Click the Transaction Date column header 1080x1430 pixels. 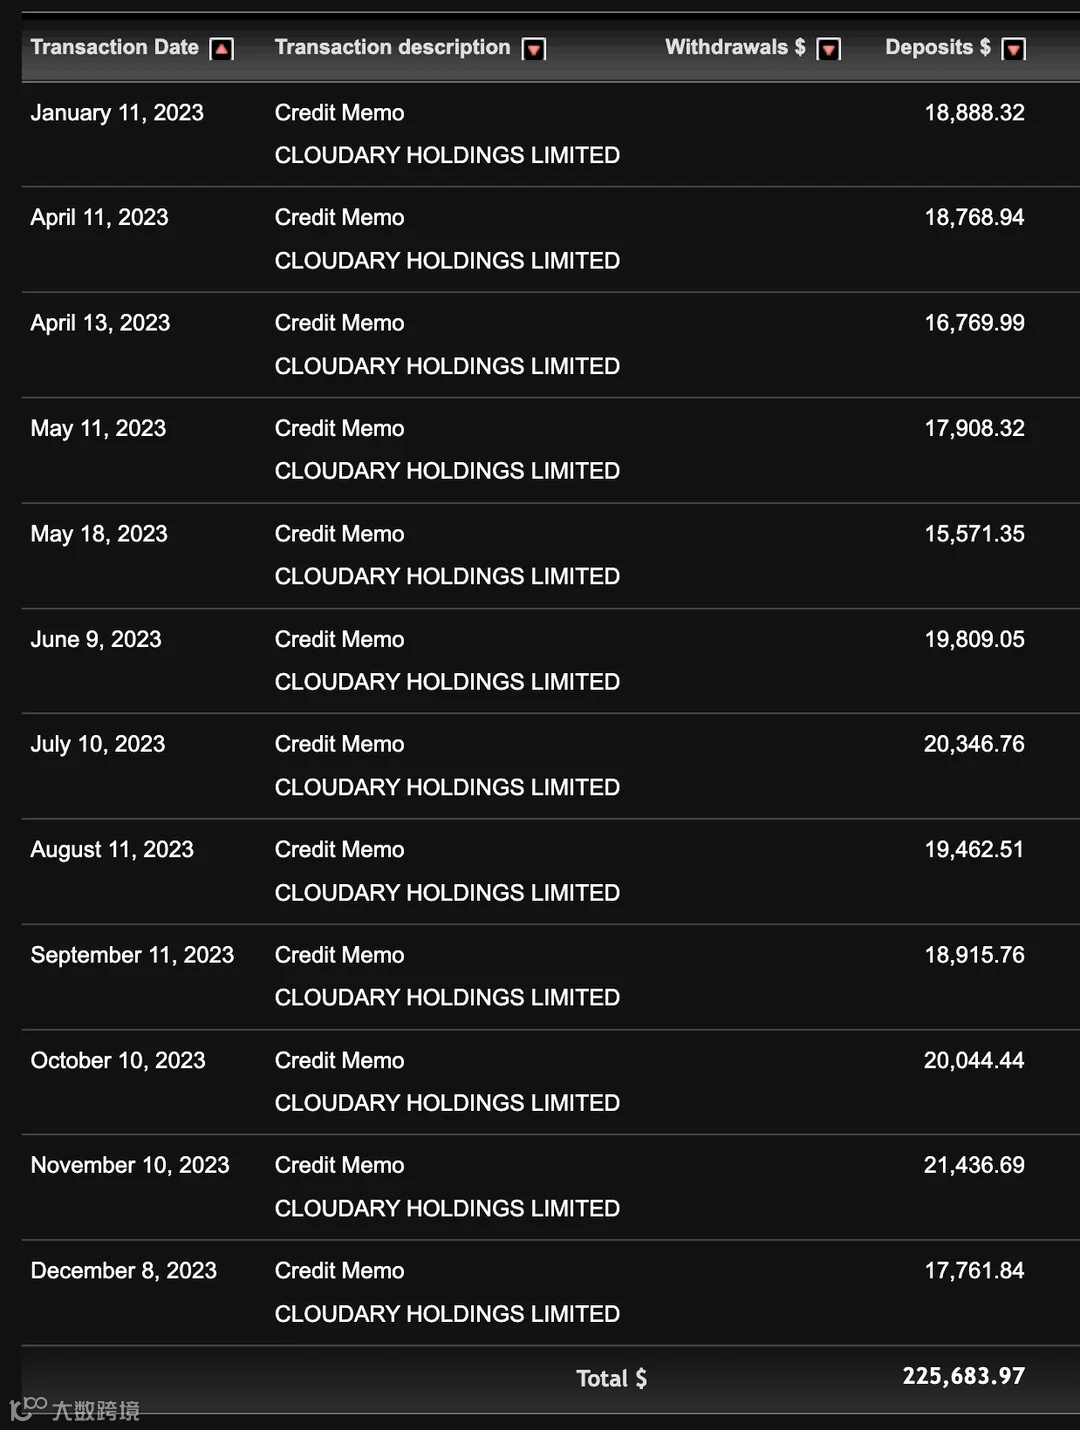click(x=115, y=47)
